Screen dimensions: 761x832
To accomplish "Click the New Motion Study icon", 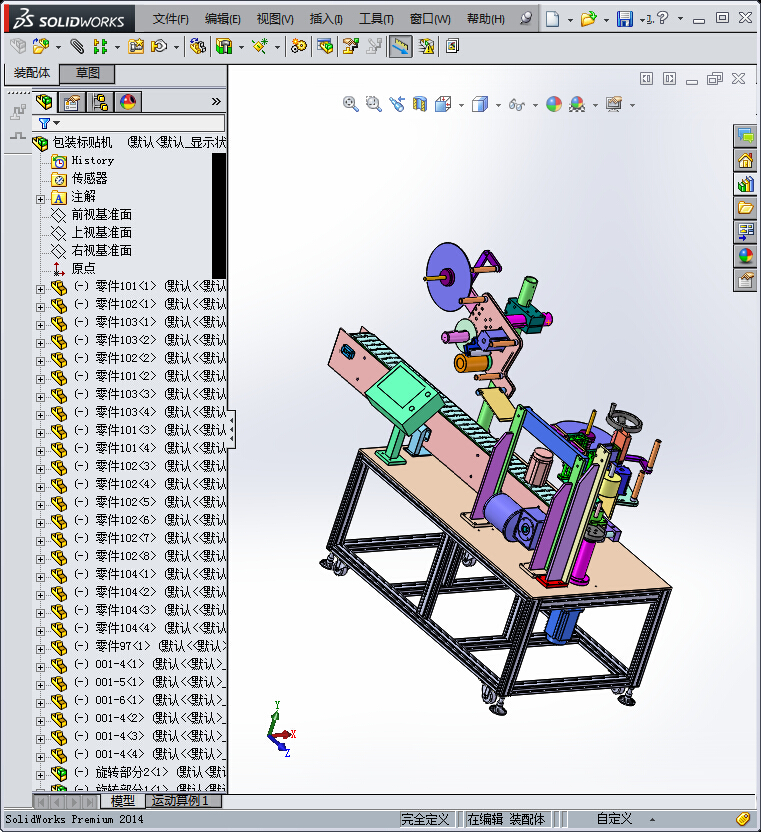I will (x=299, y=46).
